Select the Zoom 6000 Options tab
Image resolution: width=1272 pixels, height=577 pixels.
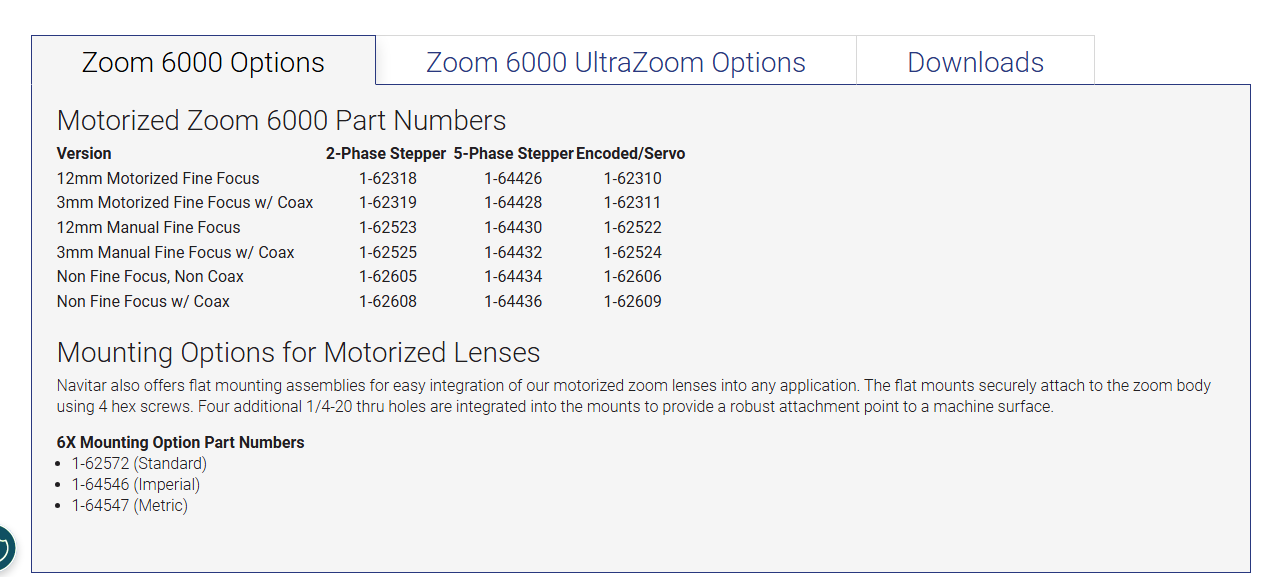203,61
